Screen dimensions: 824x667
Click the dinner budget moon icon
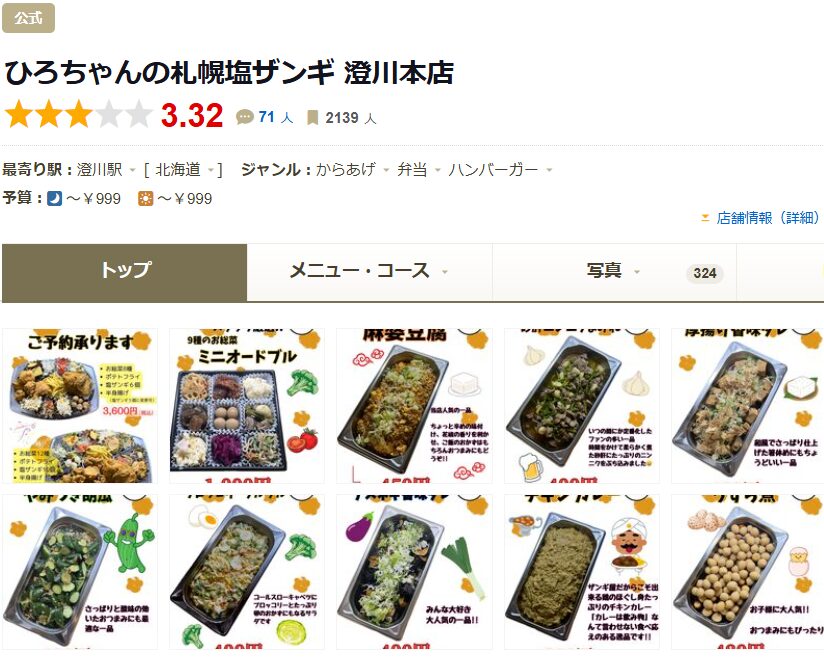click(x=54, y=199)
